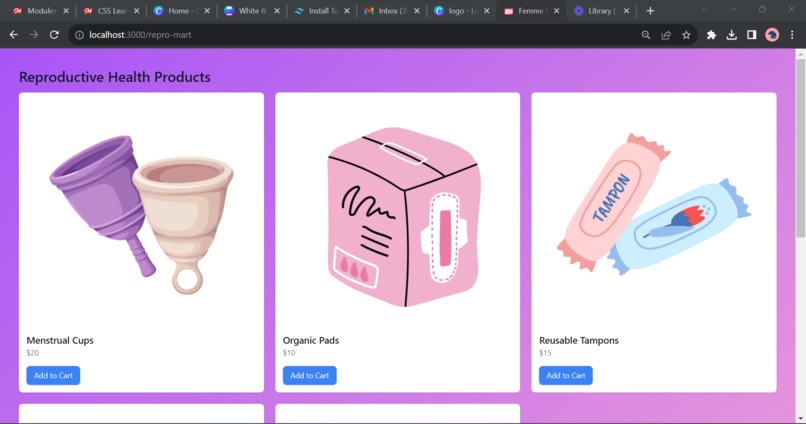806x424 pixels.
Task: Close the White & tab
Action: coord(277,11)
